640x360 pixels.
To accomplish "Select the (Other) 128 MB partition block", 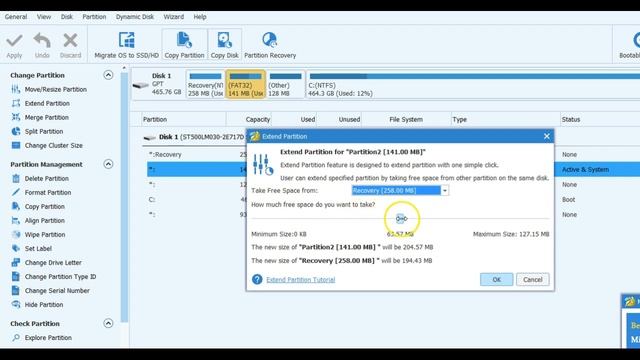I will (x=285, y=84).
